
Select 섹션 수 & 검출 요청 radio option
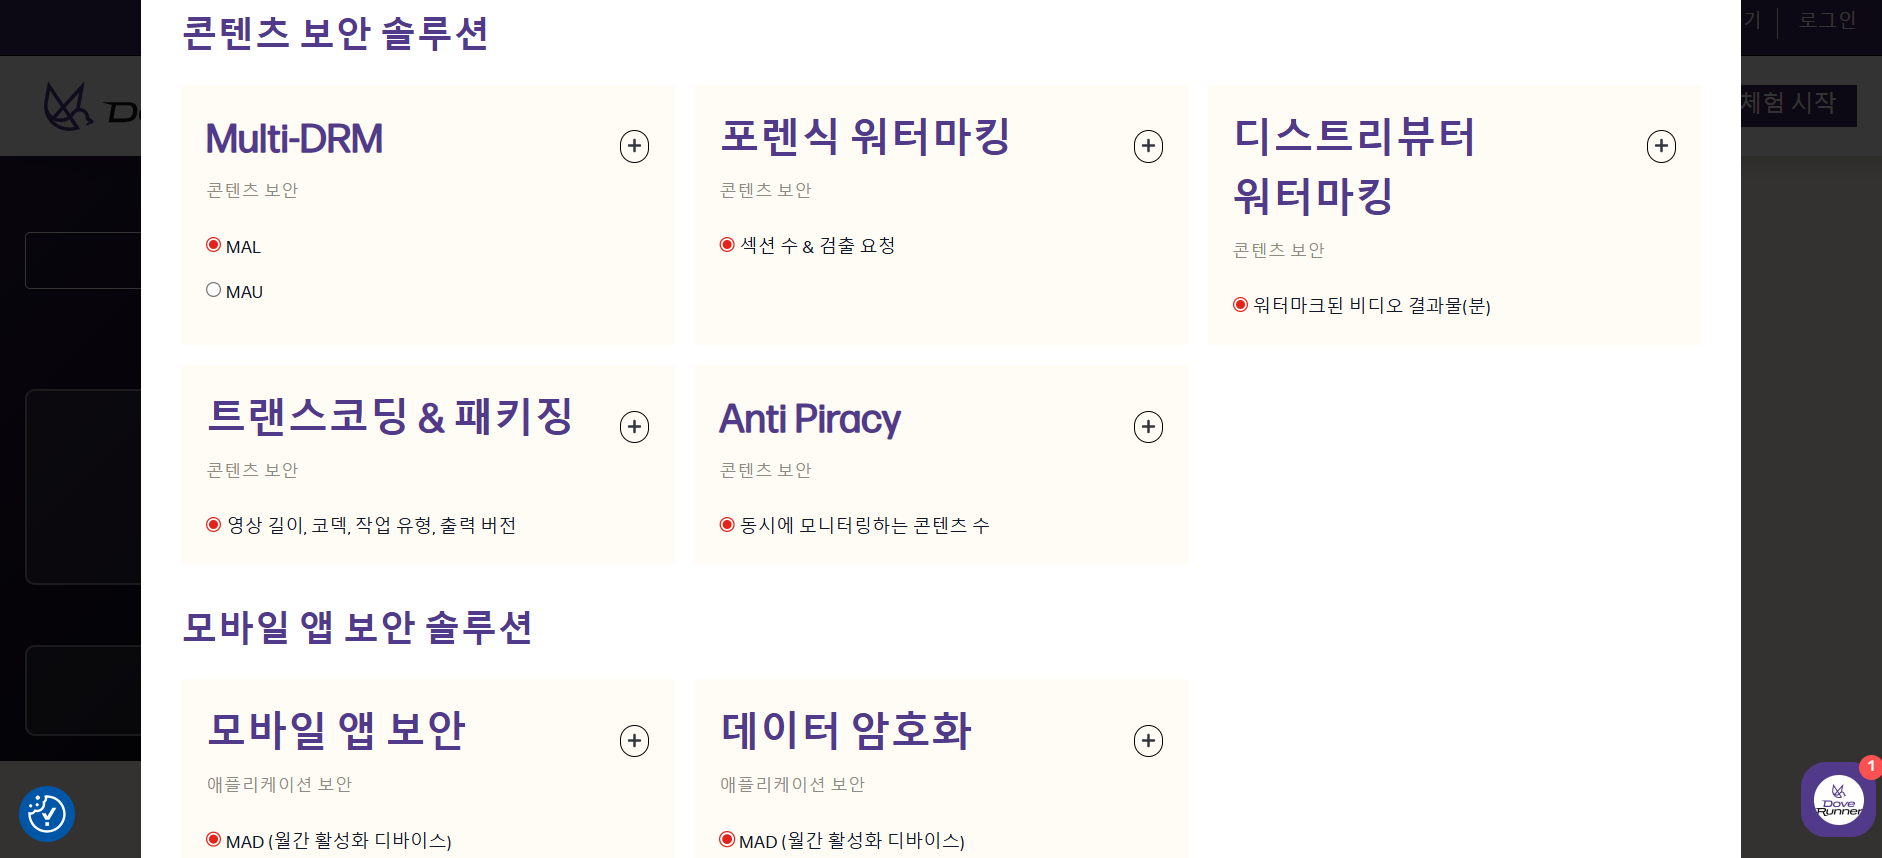[727, 245]
